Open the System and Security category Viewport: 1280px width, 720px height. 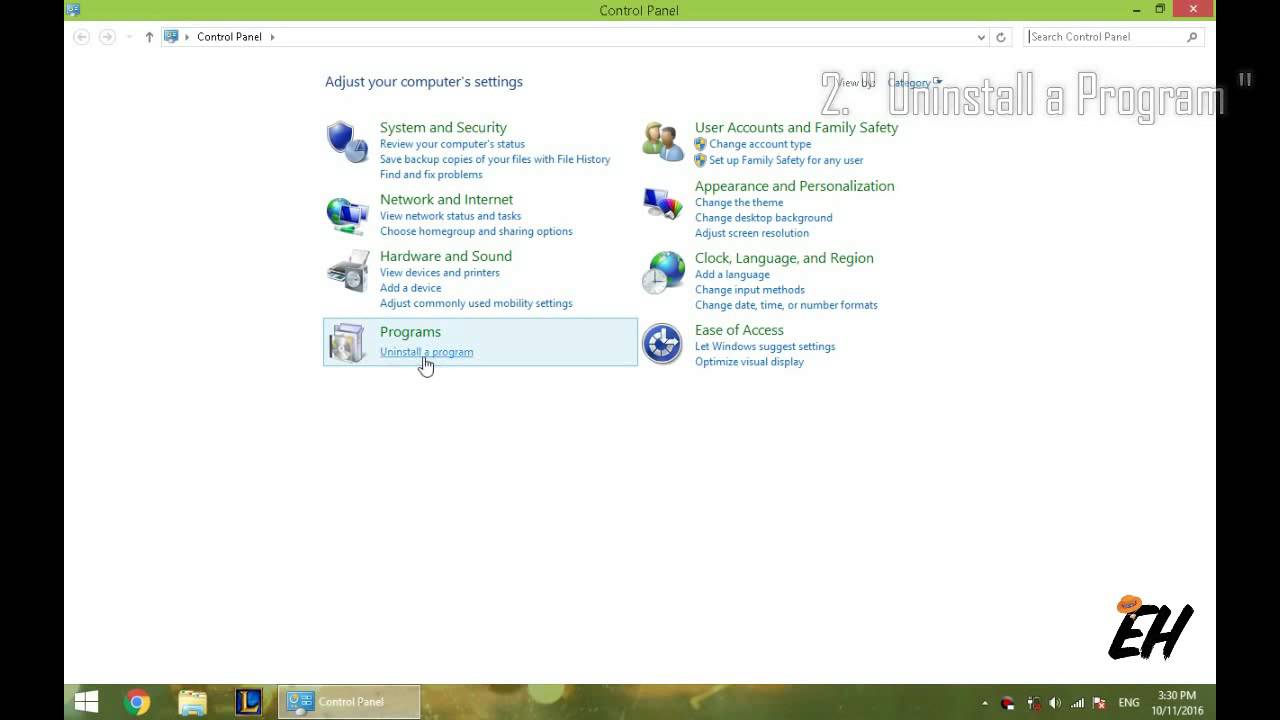tap(443, 127)
